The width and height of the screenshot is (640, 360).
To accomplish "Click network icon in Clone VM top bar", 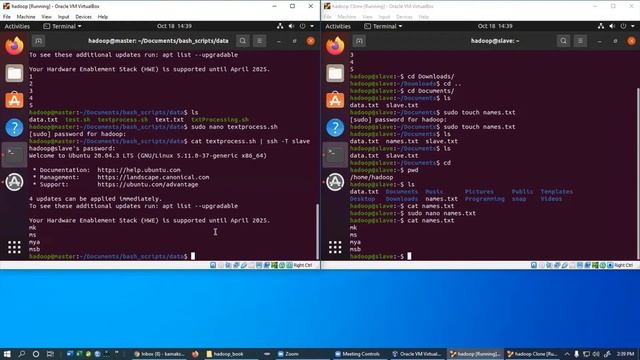I will pos(601,26).
